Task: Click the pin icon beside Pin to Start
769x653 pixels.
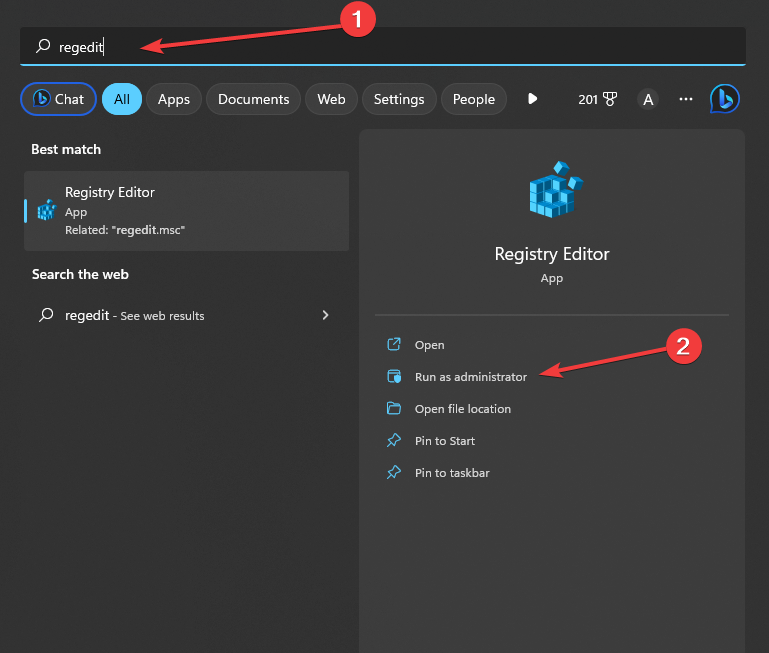Action: tap(394, 440)
